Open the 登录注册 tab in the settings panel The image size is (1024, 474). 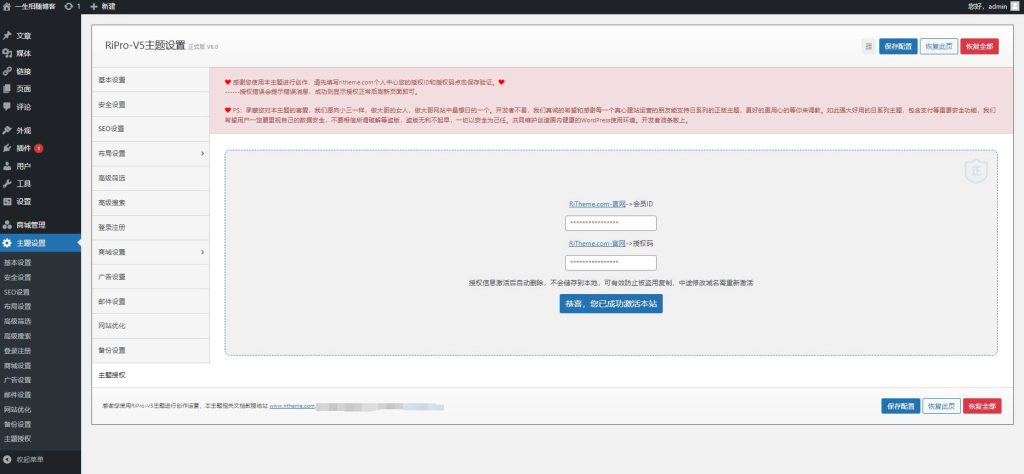[x=150, y=227]
